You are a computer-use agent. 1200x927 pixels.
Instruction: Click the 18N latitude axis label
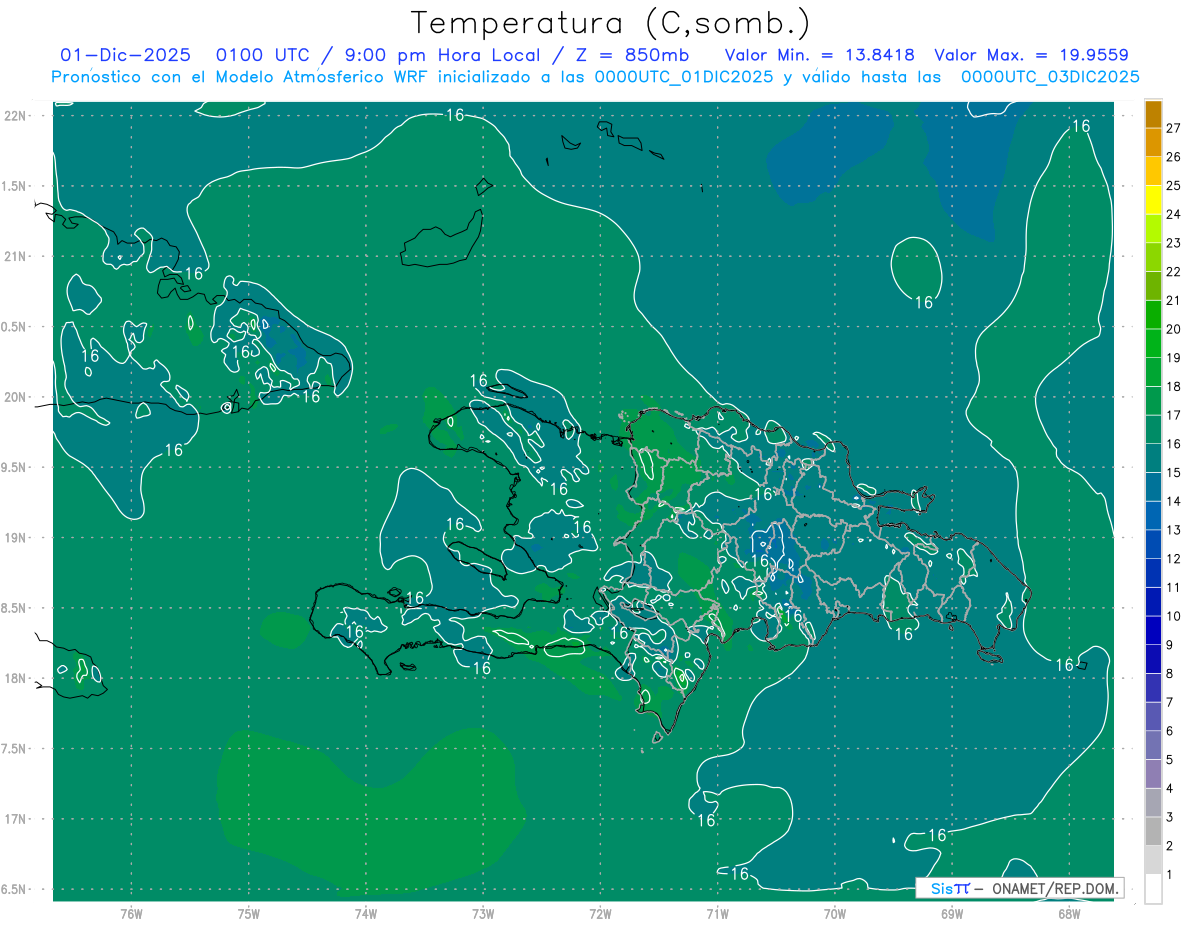point(17,678)
